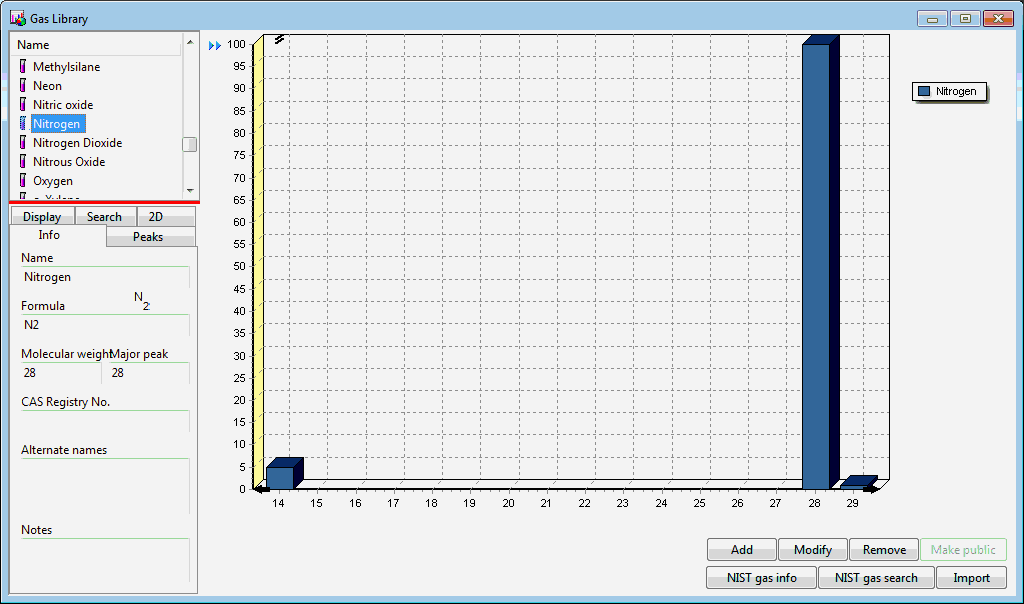1024x604 pixels.
Task: Click the left arrow on chart x-axis
Action: (260, 489)
